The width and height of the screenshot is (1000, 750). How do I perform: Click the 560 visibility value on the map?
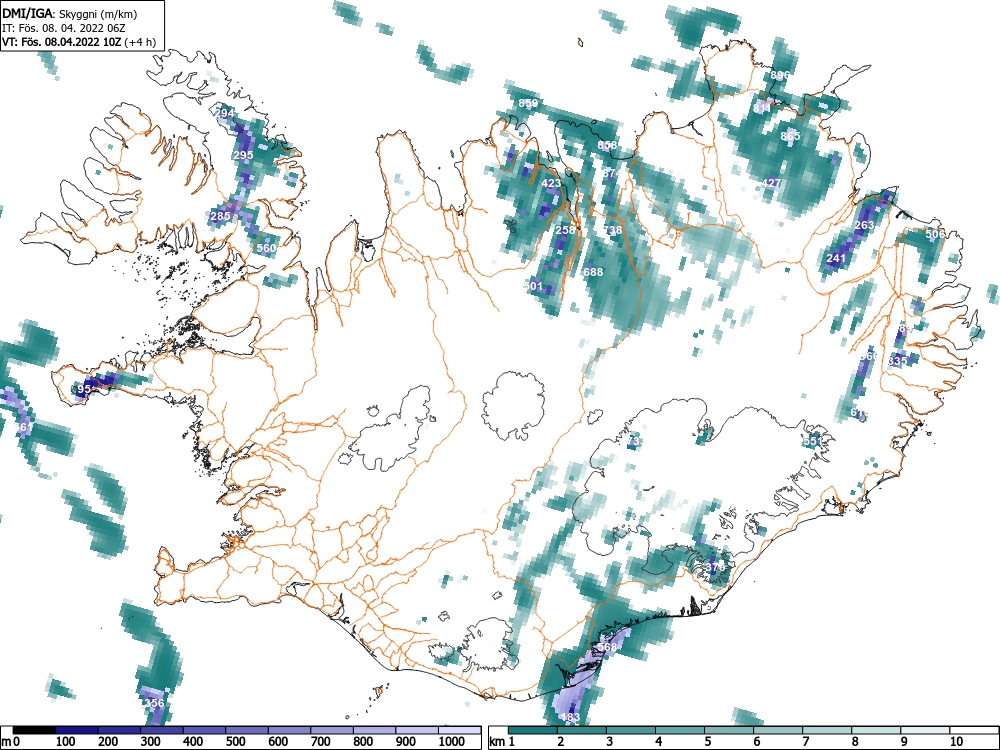267,248
